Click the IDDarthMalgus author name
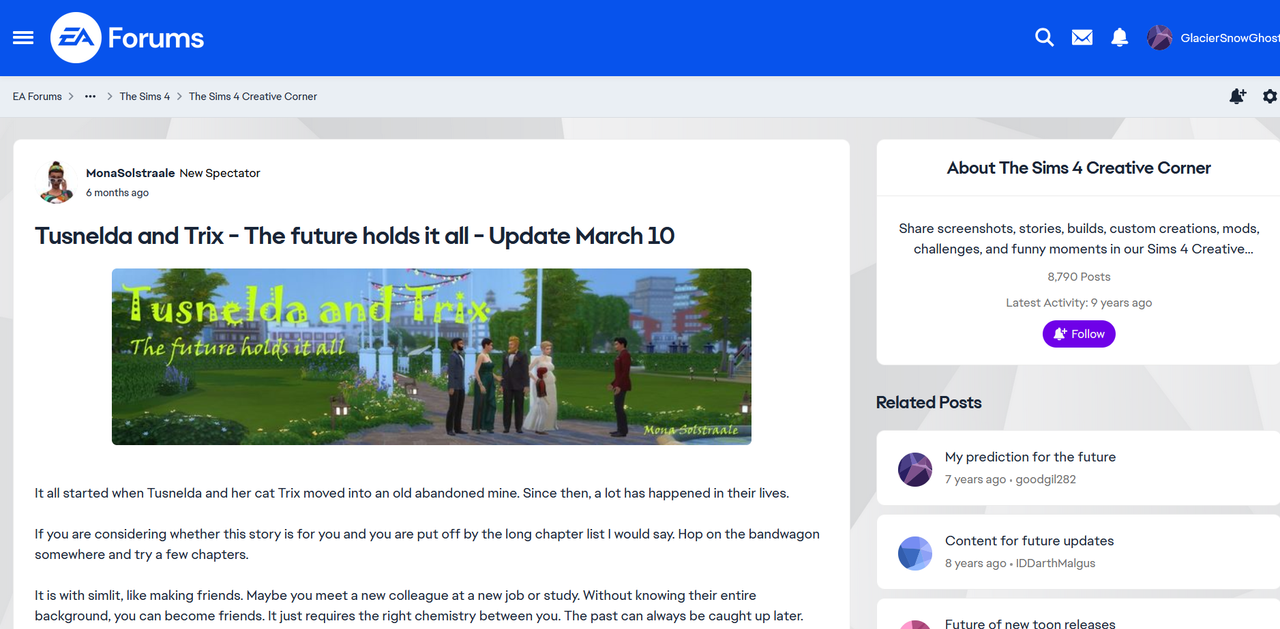Viewport: 1280px width, 629px height. tap(1055, 564)
